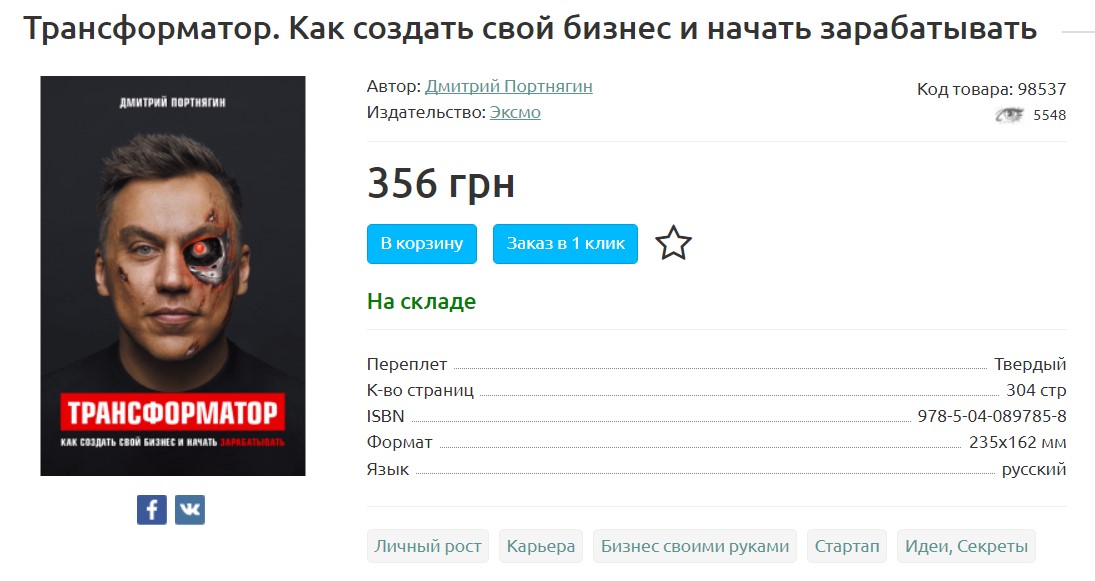
Task: Add book to favorites with star icon
Action: (673, 243)
